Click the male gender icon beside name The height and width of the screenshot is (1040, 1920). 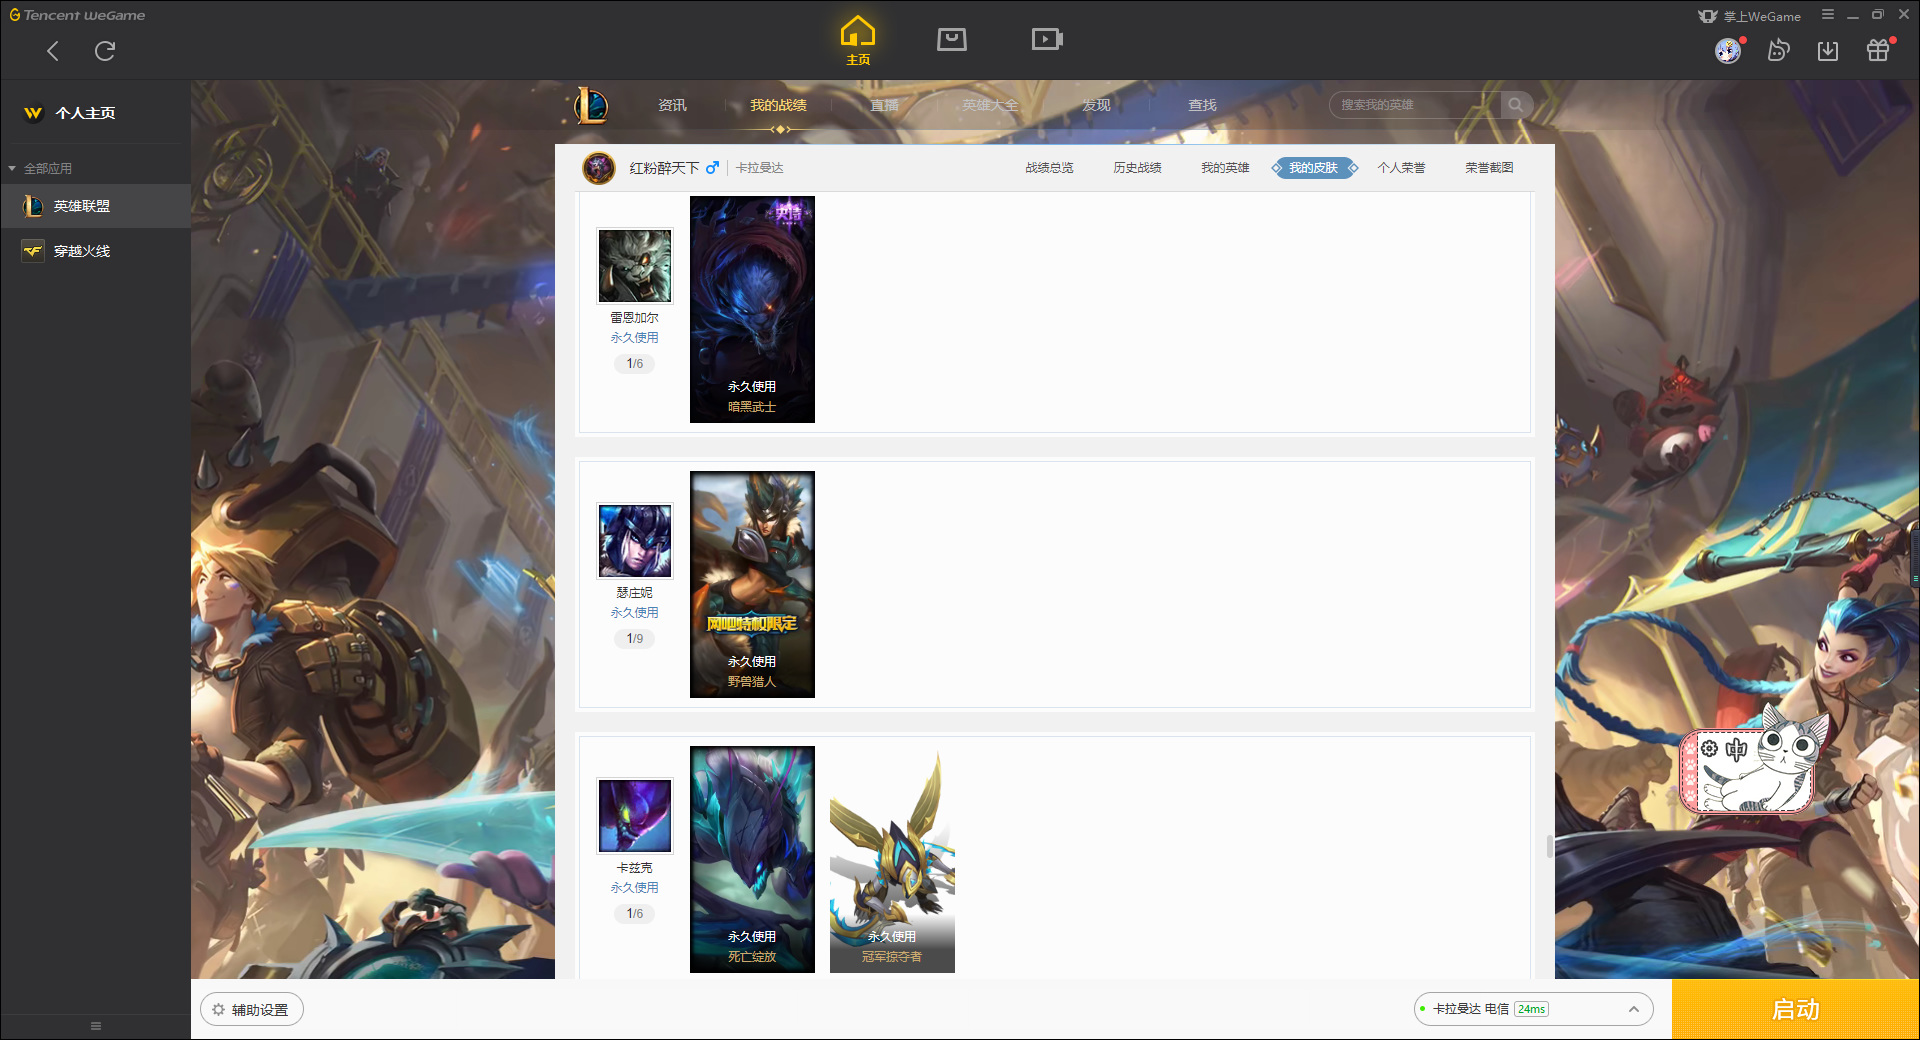pos(712,168)
